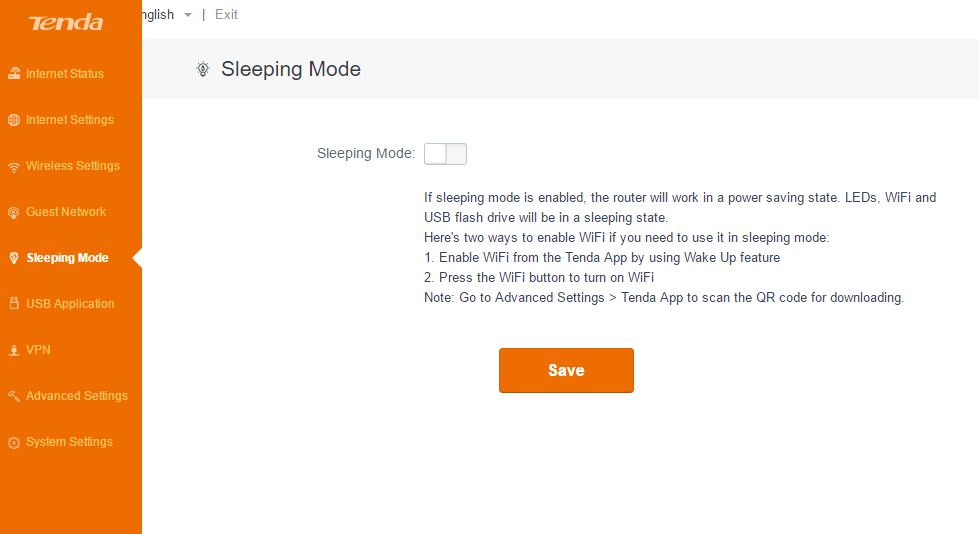Click the Internet Settings globe icon

(14, 120)
